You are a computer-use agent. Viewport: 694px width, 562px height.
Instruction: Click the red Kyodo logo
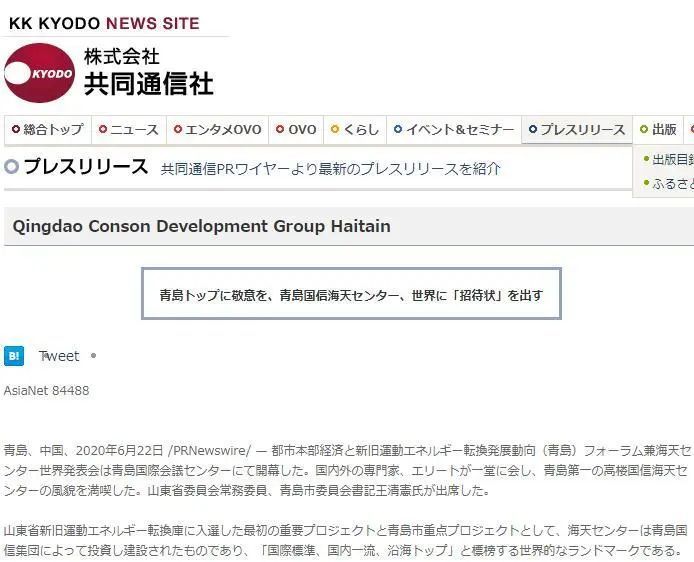coord(39,73)
